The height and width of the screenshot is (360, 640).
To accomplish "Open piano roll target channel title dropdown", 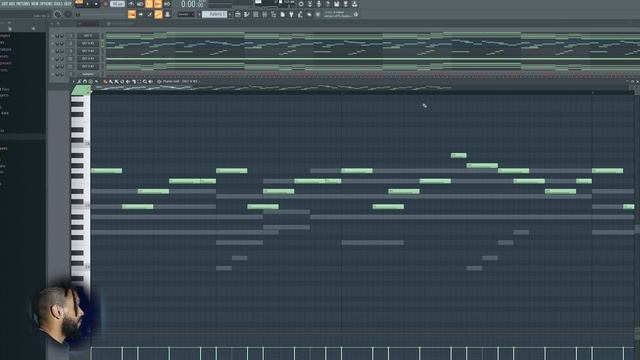I will (180, 82).
